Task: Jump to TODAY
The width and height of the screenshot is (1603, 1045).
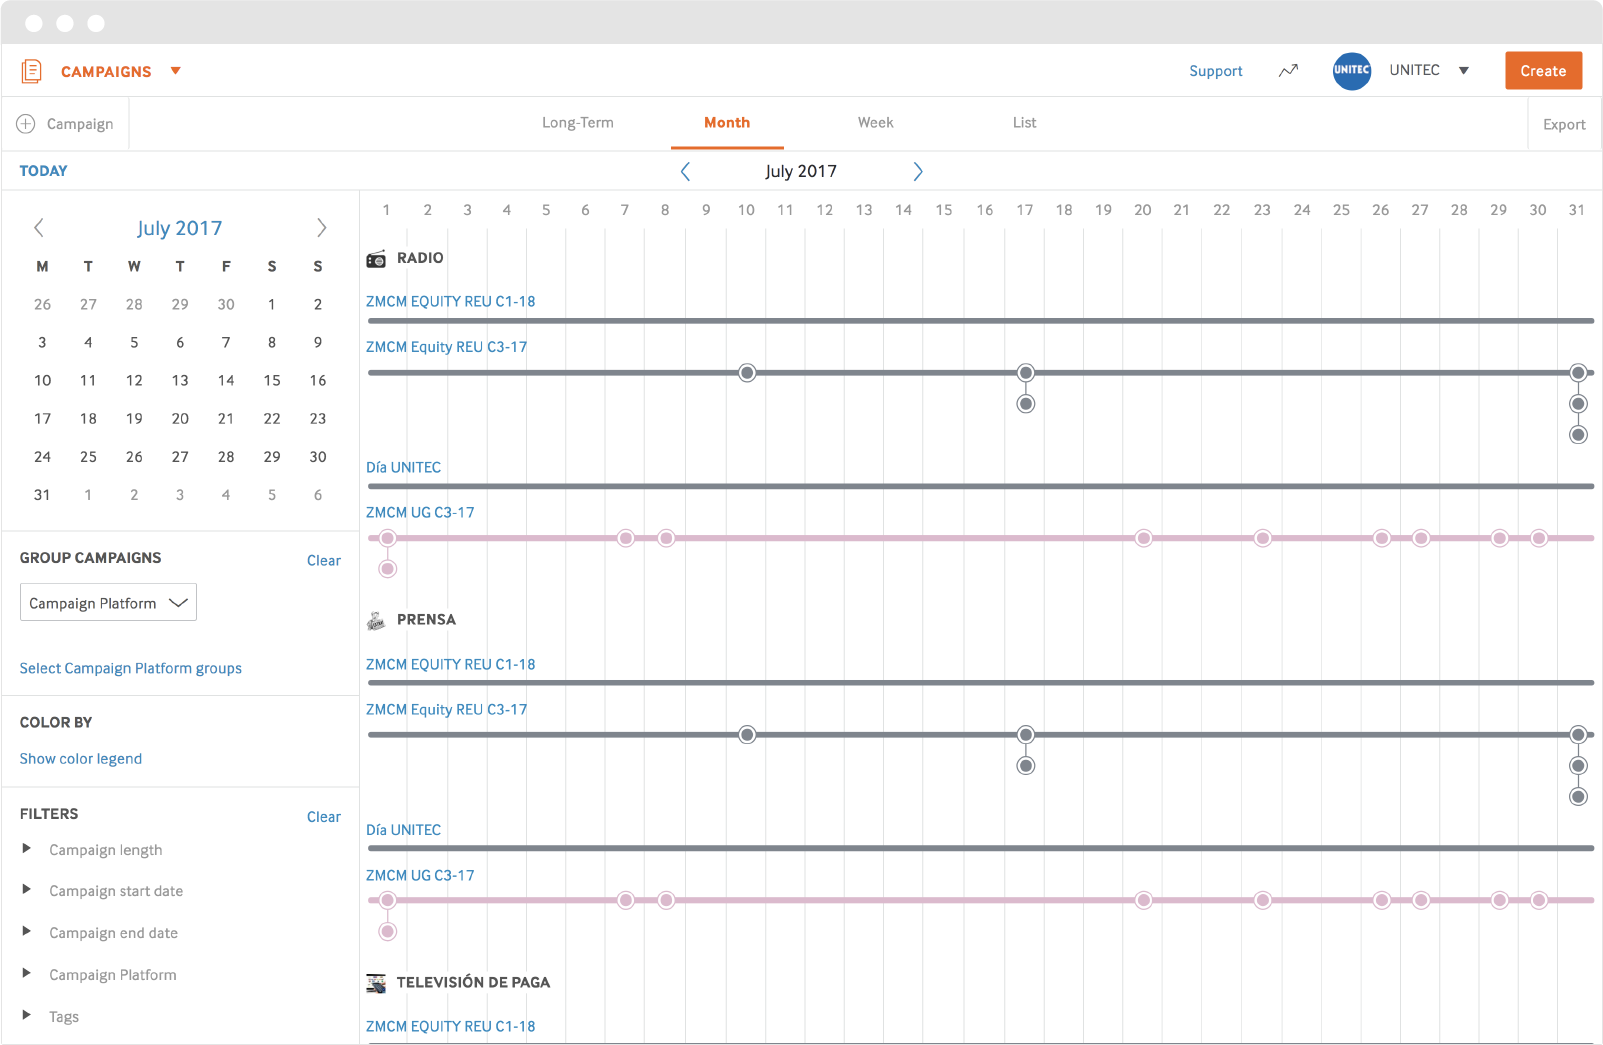Action: pyautogui.click(x=44, y=171)
